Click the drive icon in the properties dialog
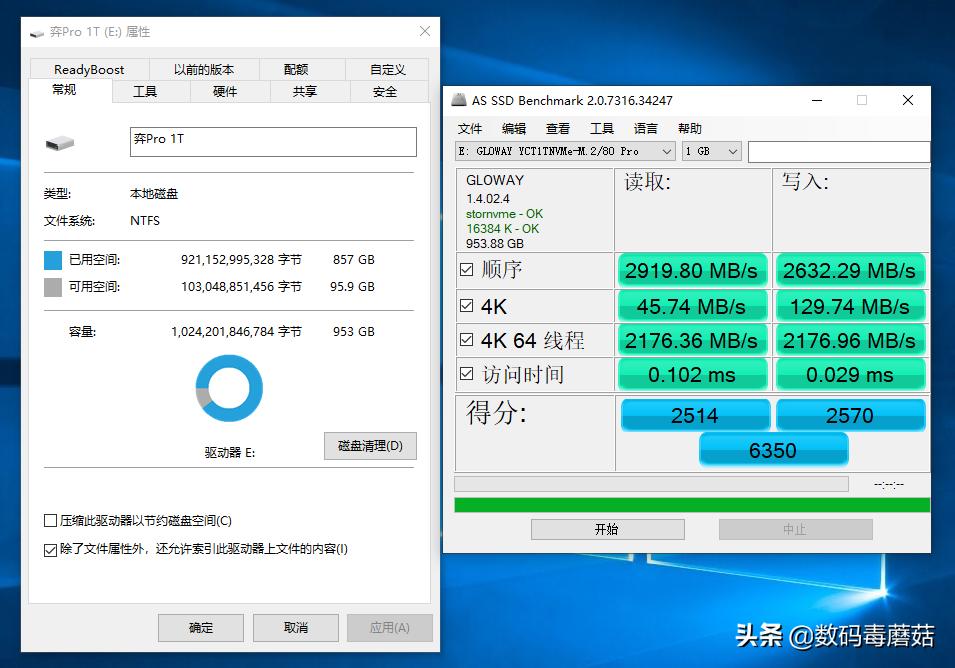Screen dimensions: 955x668 (x=60, y=141)
